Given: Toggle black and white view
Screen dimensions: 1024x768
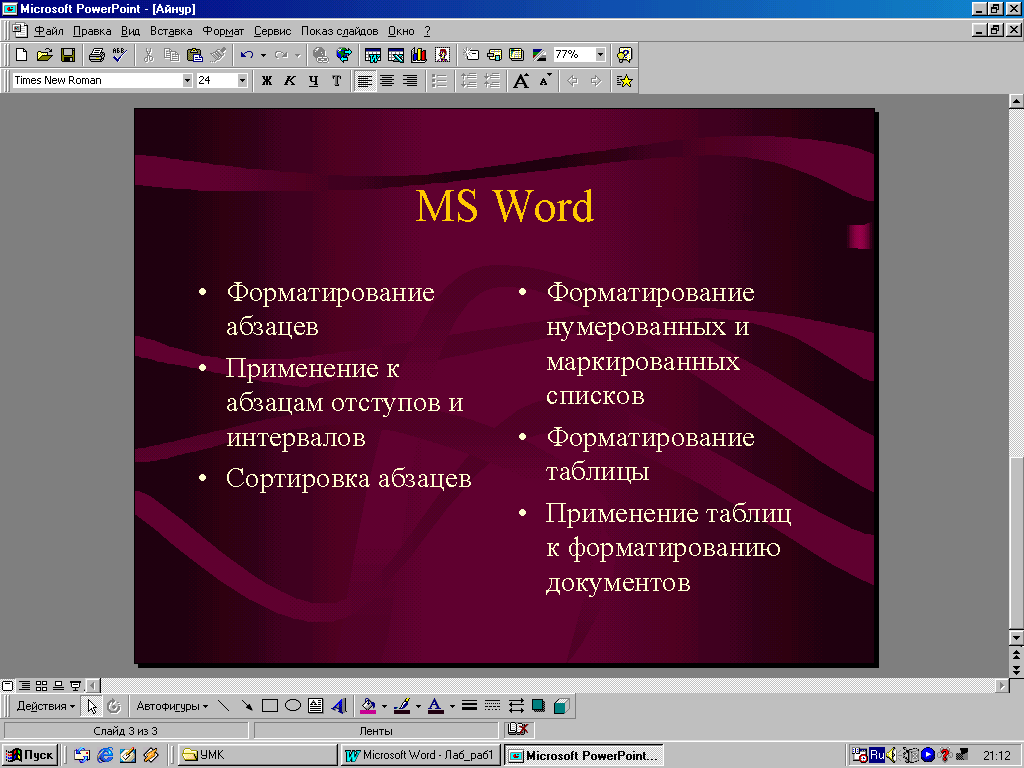Looking at the screenshot, I should 539,55.
